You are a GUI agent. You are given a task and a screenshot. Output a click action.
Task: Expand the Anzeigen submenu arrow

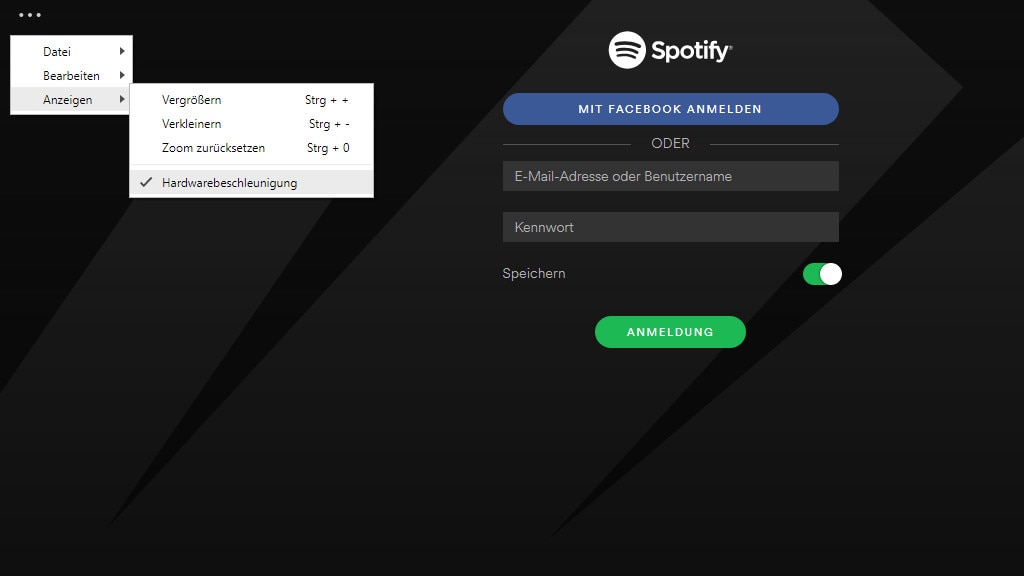pos(122,99)
